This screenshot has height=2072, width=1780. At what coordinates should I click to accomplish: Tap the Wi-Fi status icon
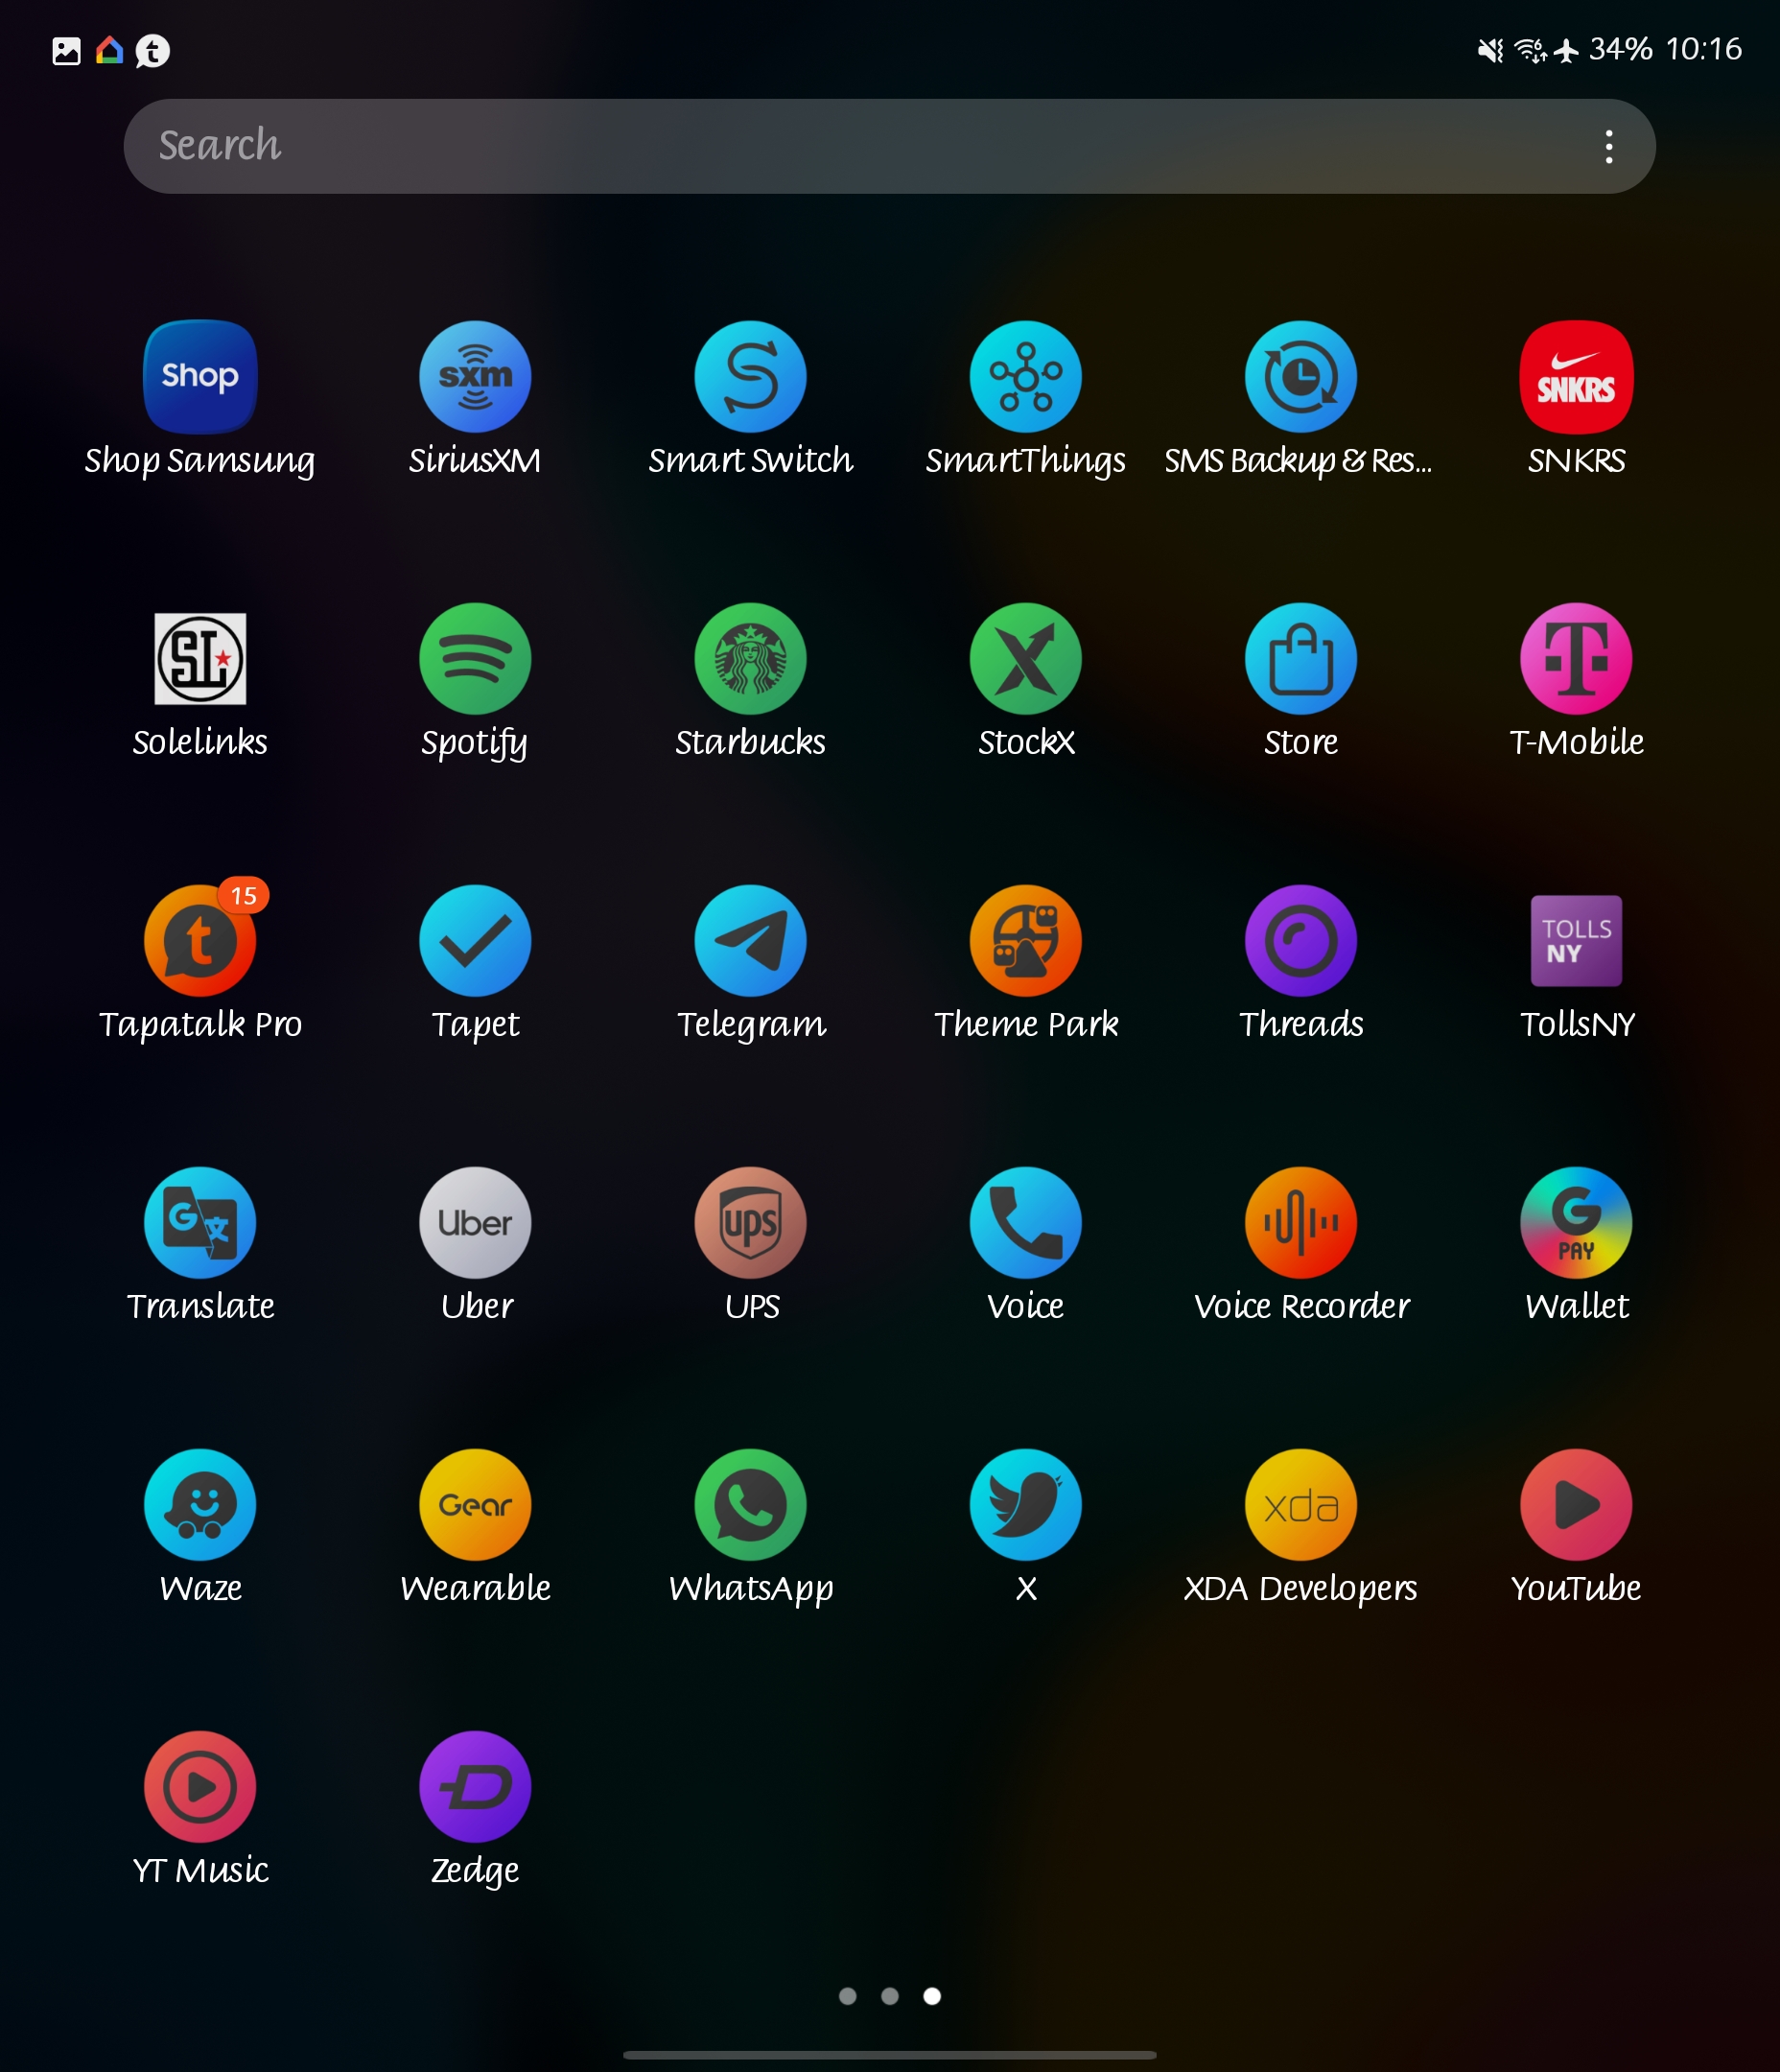pyautogui.click(x=1530, y=50)
